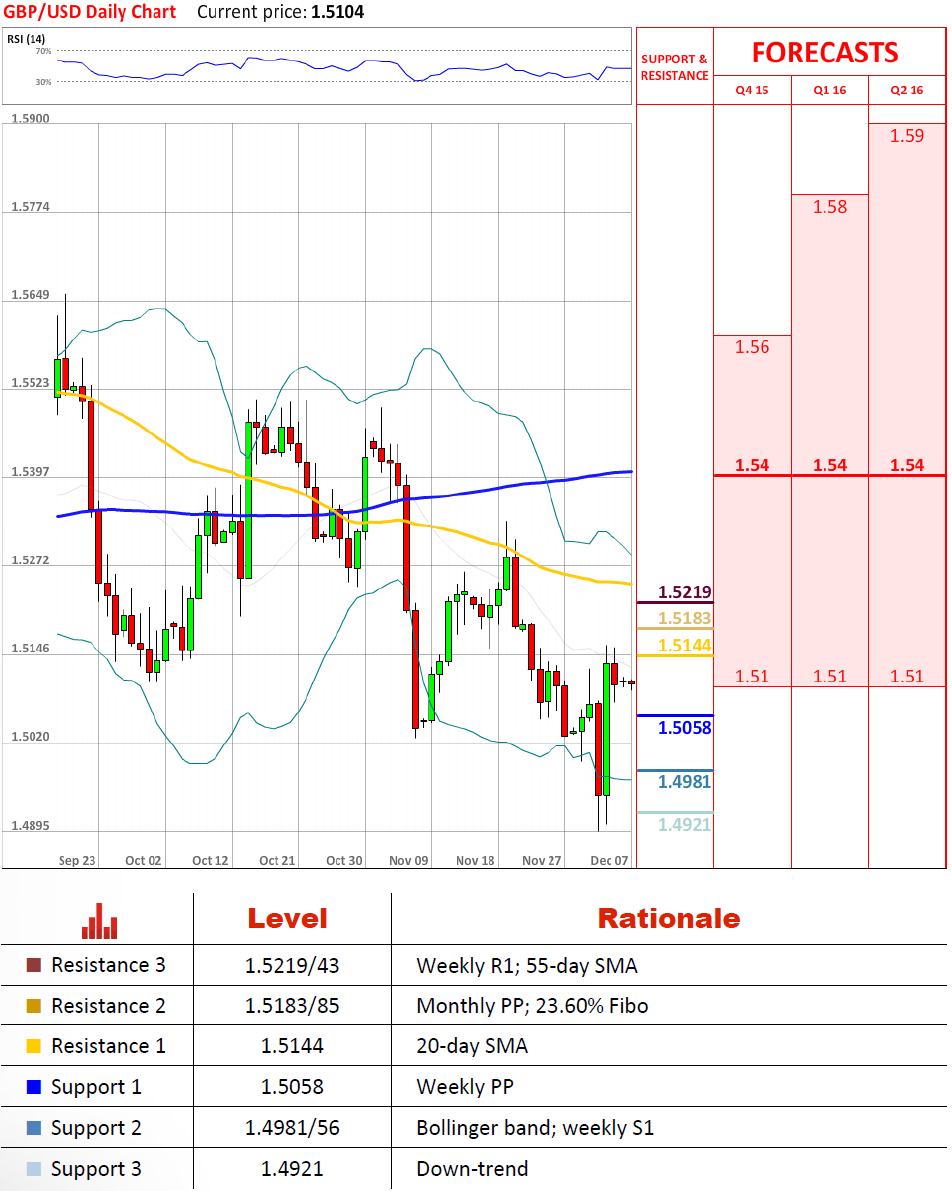The height and width of the screenshot is (1191, 952).
Task: Select the Q2 16 forecast column header
Action: click(907, 90)
